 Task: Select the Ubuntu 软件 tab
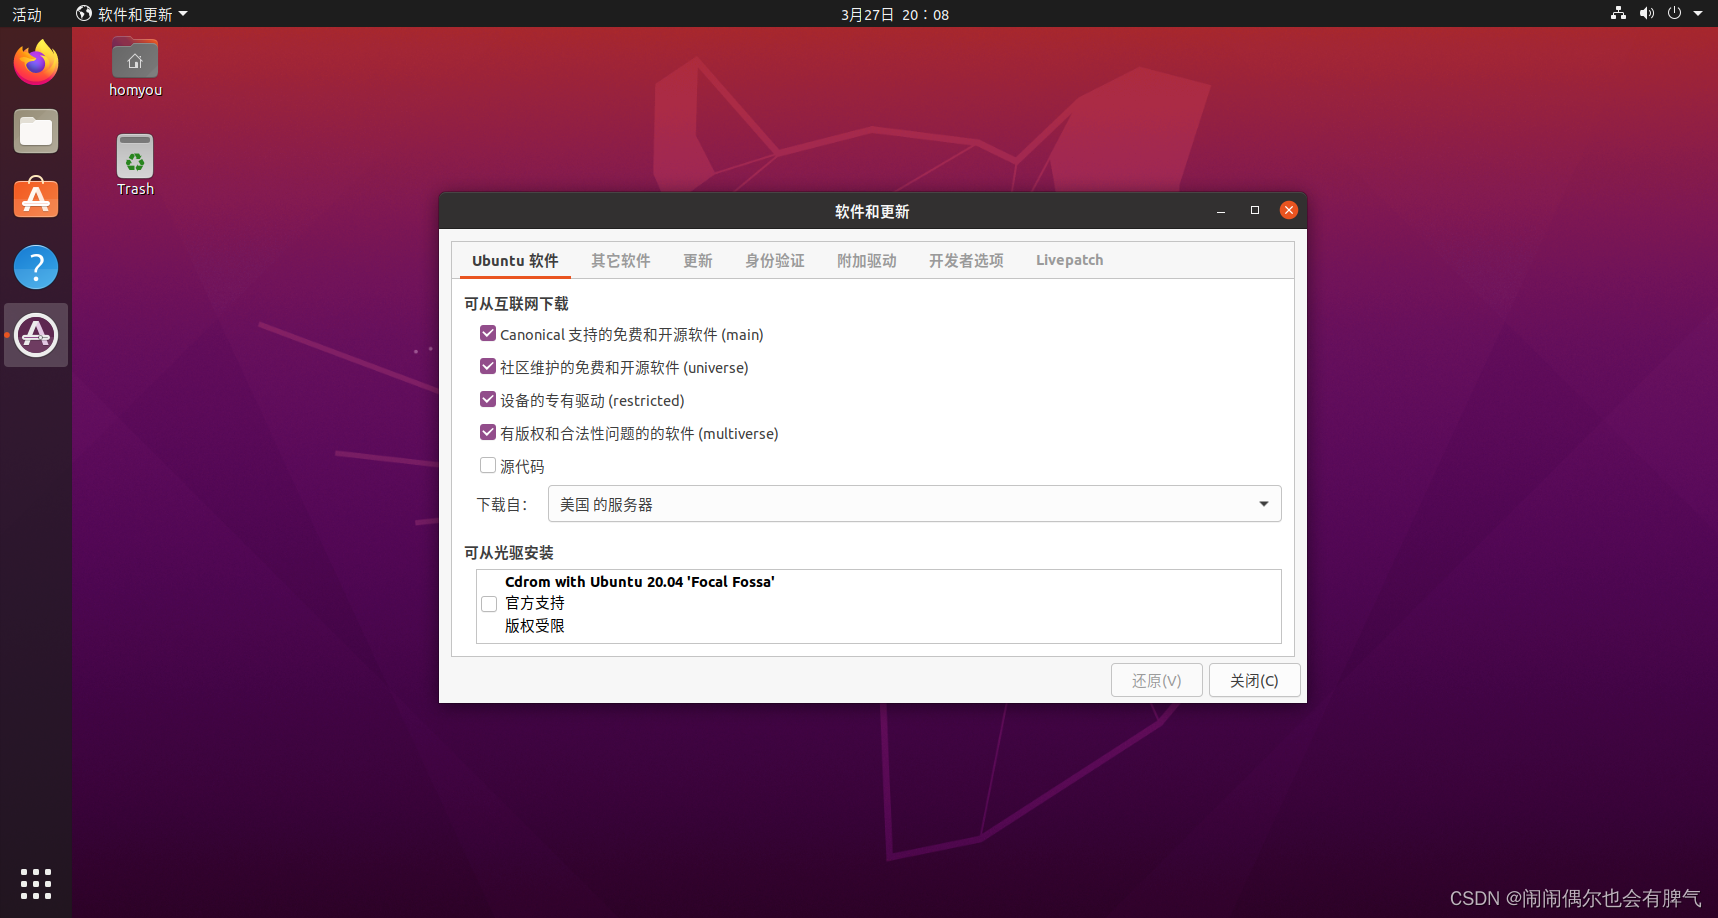point(515,260)
